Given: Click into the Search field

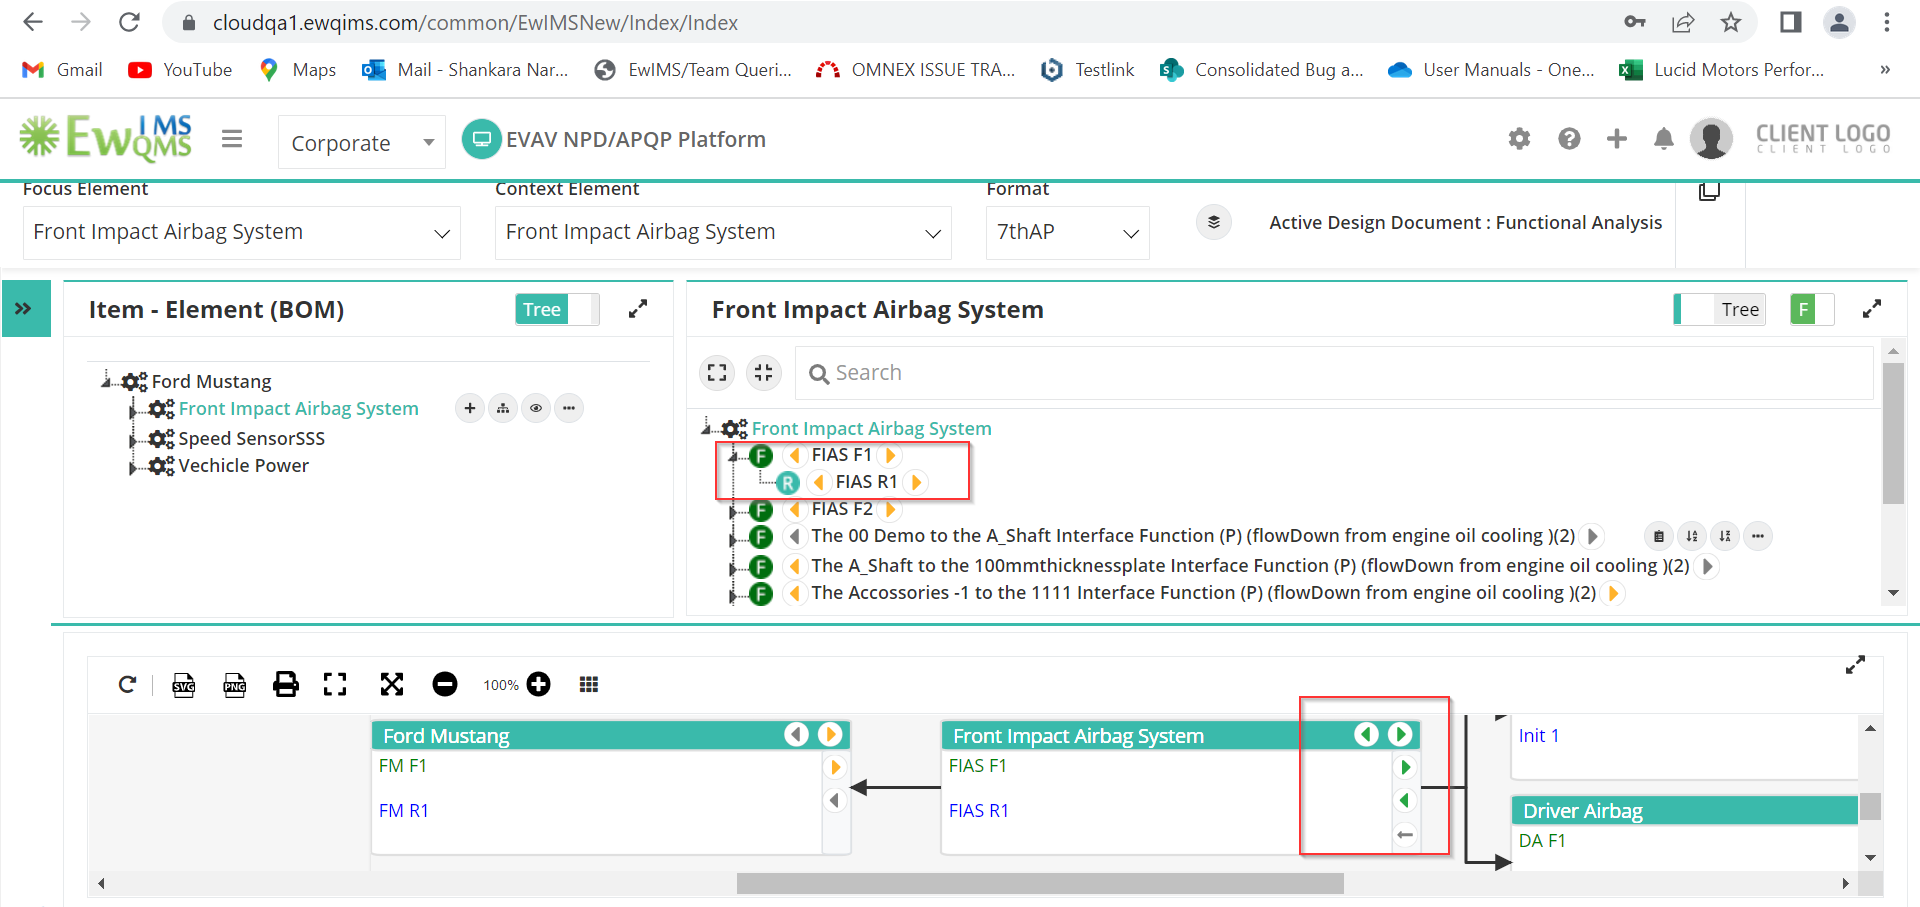Looking at the screenshot, I should tap(1334, 373).
